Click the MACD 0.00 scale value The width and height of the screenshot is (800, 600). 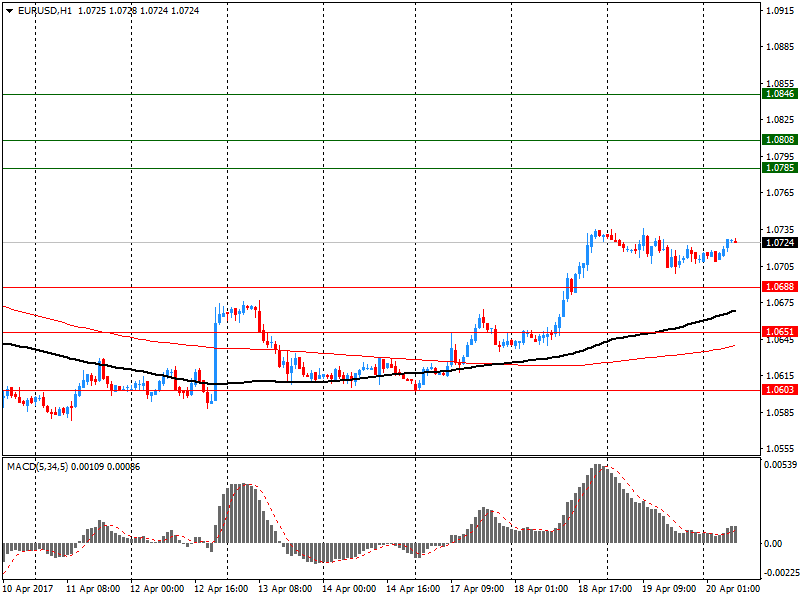(773, 544)
